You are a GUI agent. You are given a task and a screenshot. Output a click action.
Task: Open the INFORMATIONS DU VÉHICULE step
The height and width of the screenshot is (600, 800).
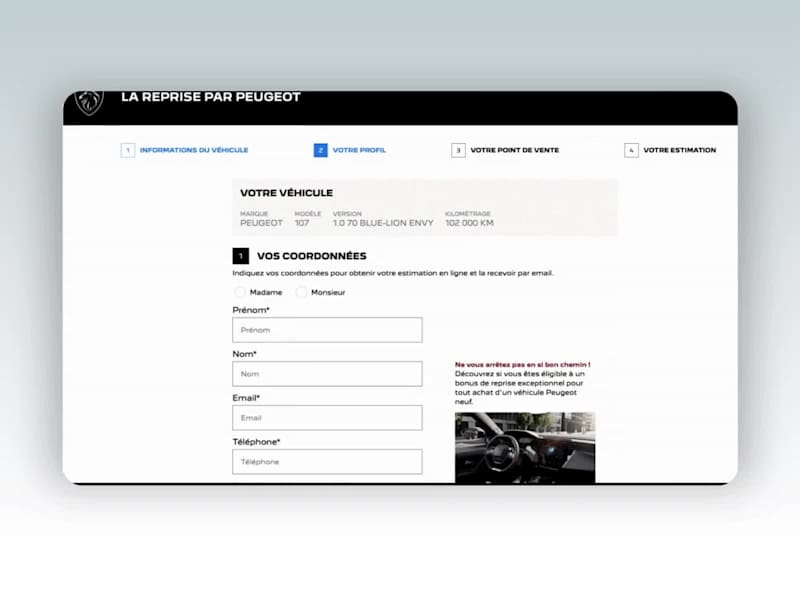pos(192,150)
